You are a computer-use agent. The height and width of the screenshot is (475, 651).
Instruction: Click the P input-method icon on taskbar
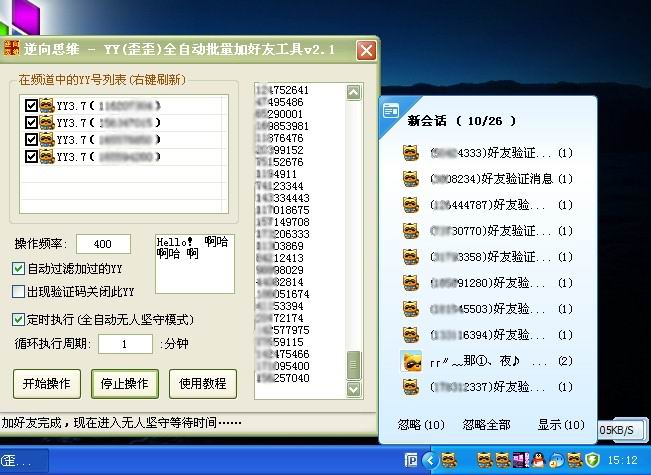[411, 460]
